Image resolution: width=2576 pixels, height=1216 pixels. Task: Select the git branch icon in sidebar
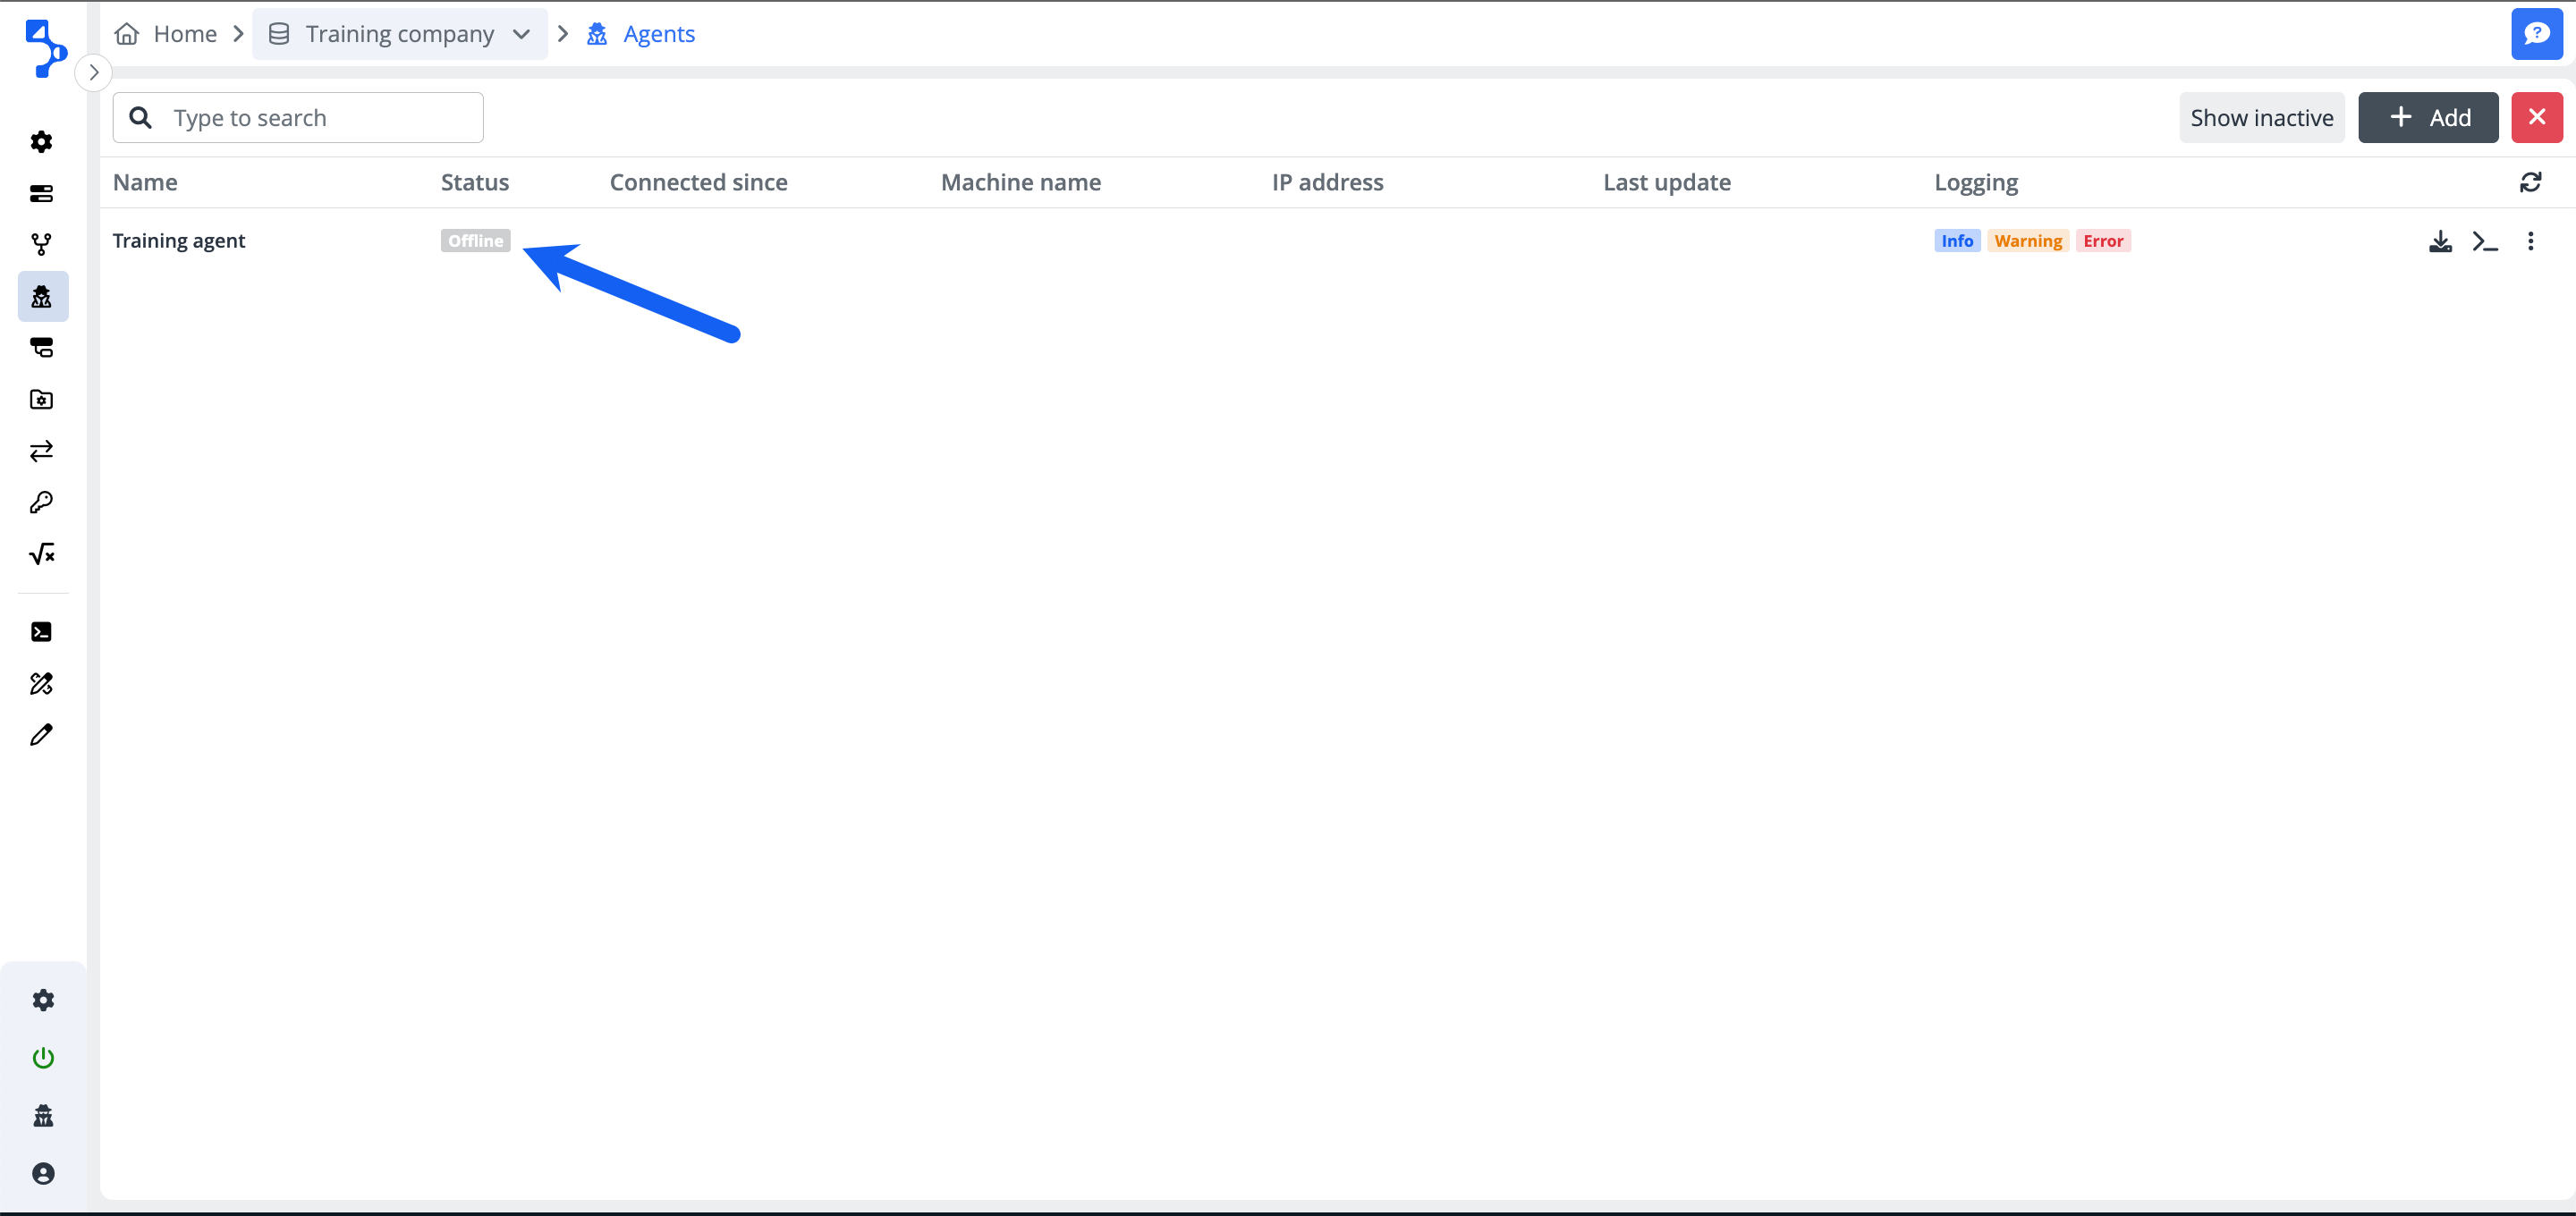click(42, 244)
